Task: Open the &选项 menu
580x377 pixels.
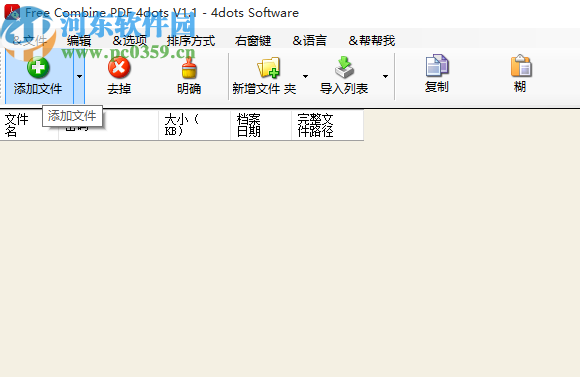Action: [x=129, y=40]
